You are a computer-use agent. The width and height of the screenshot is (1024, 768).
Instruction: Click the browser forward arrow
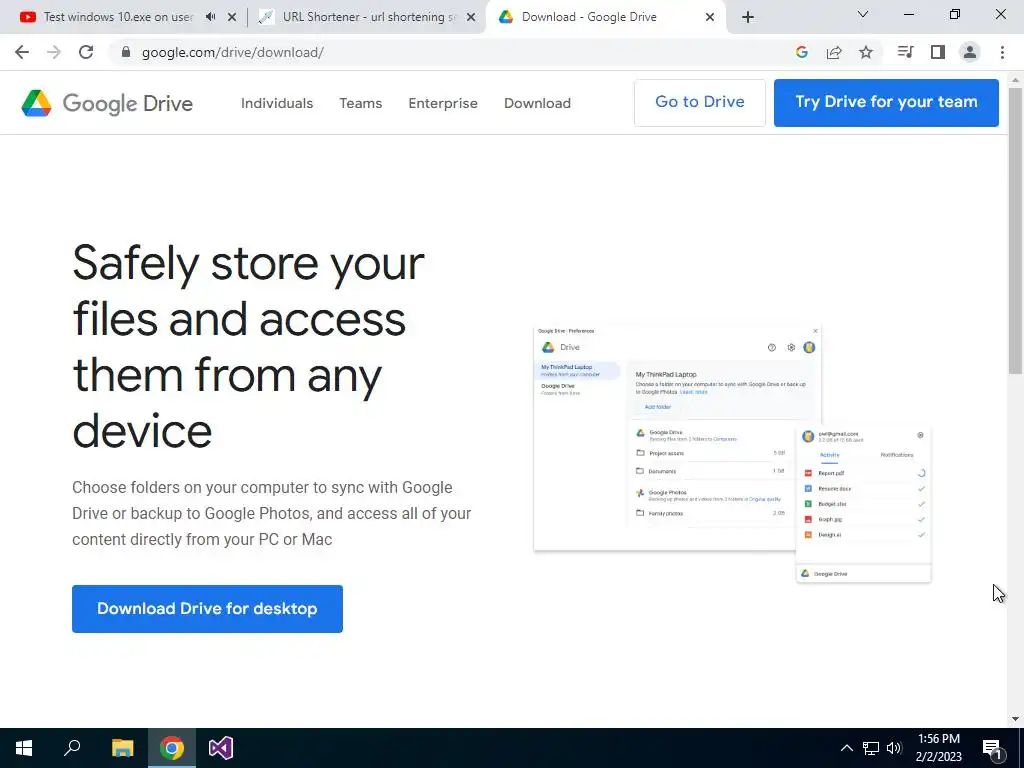54,52
